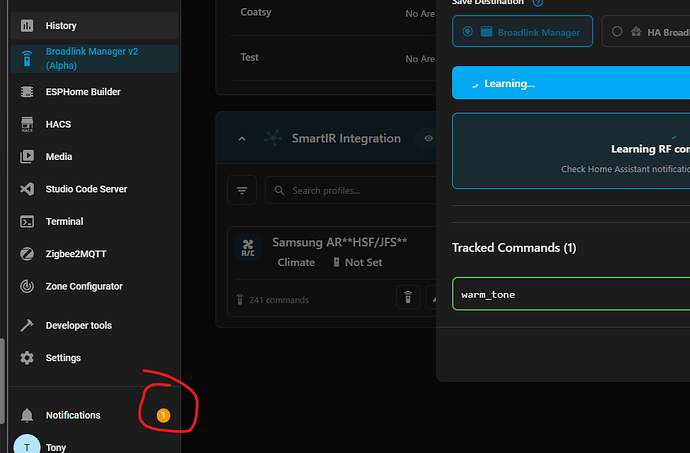Click the Save Destination help icon
Viewport: 690px width, 453px height.
[538, 3]
